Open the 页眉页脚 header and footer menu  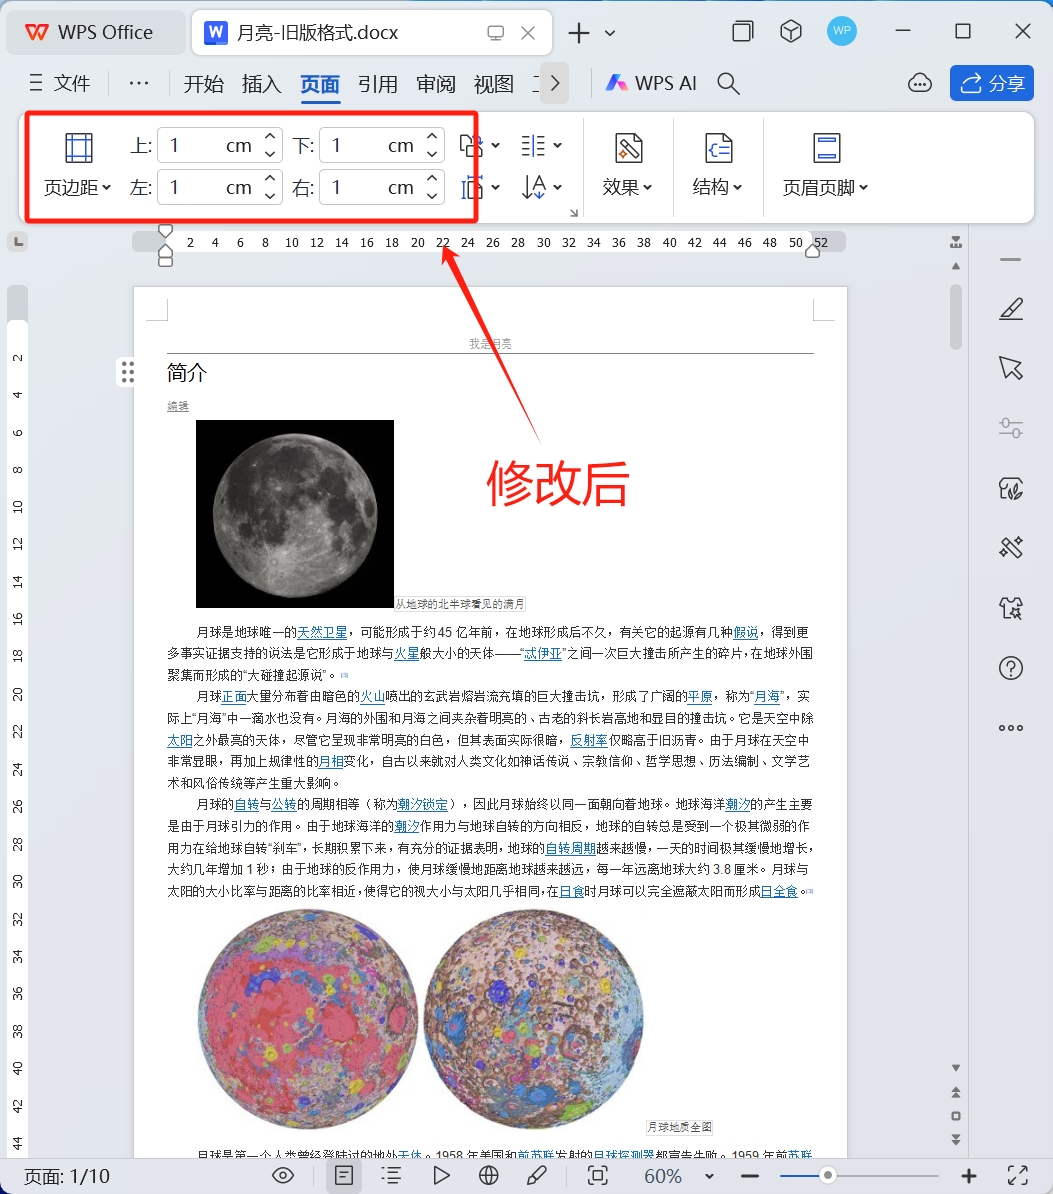pyautogui.click(x=825, y=187)
